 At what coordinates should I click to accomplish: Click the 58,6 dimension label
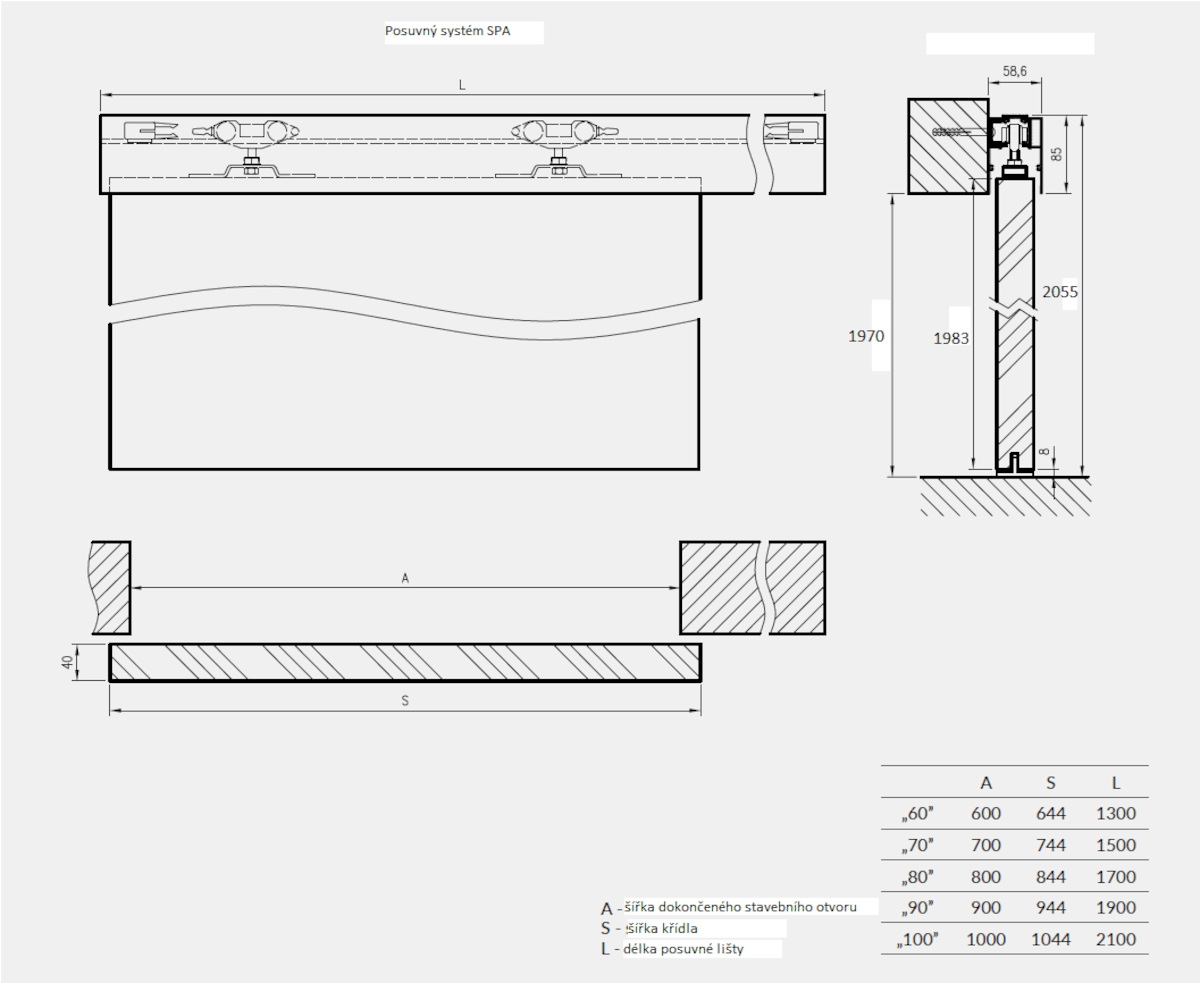coord(1016,73)
